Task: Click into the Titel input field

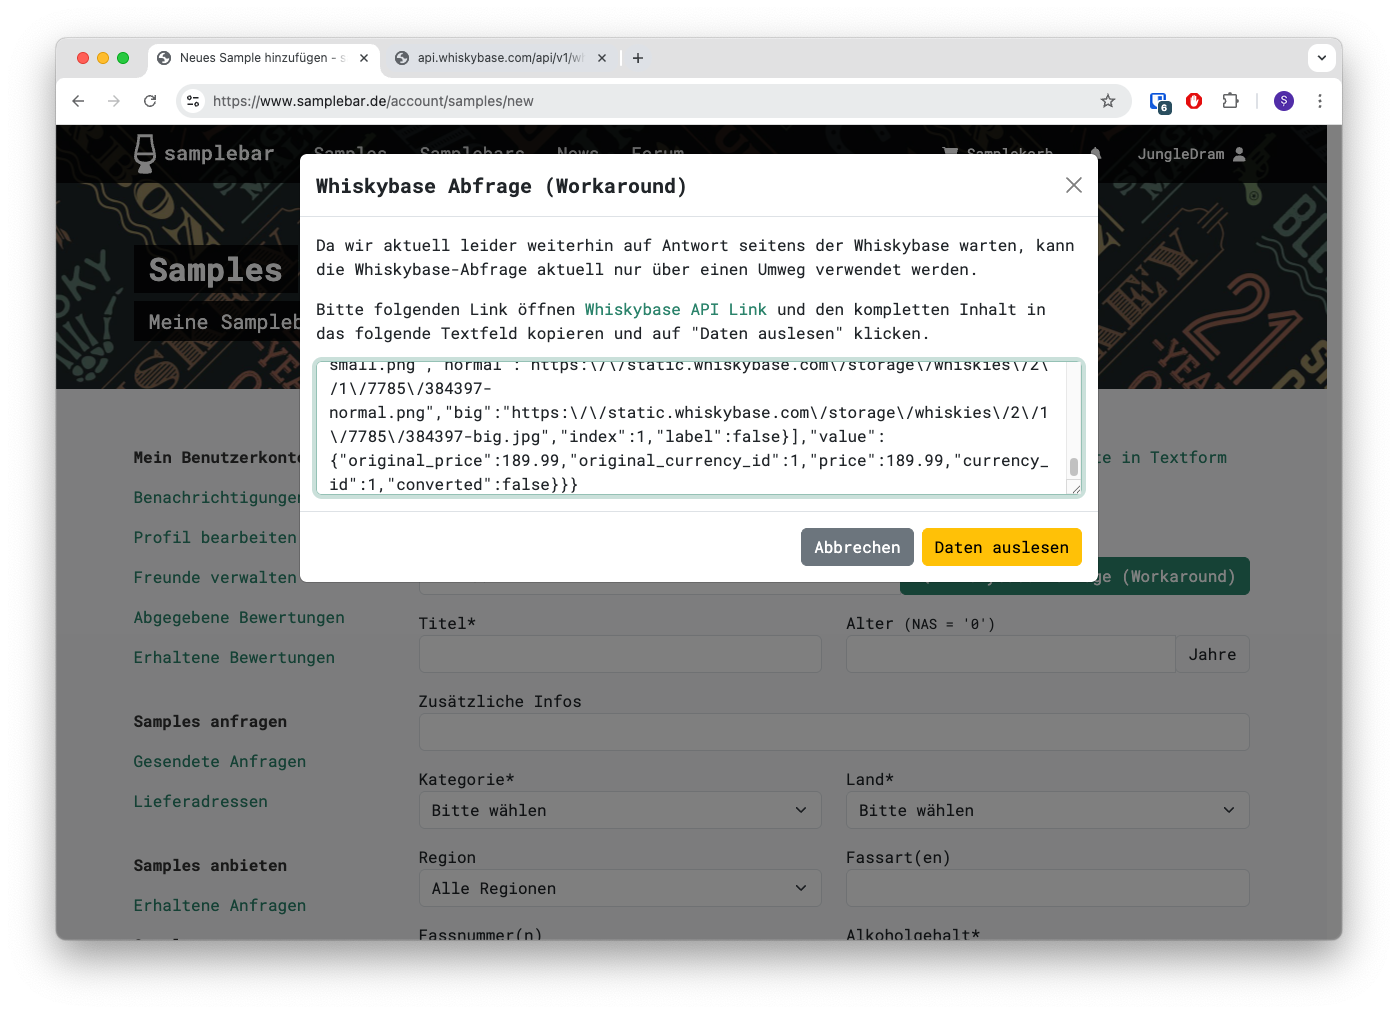Action: point(619,654)
